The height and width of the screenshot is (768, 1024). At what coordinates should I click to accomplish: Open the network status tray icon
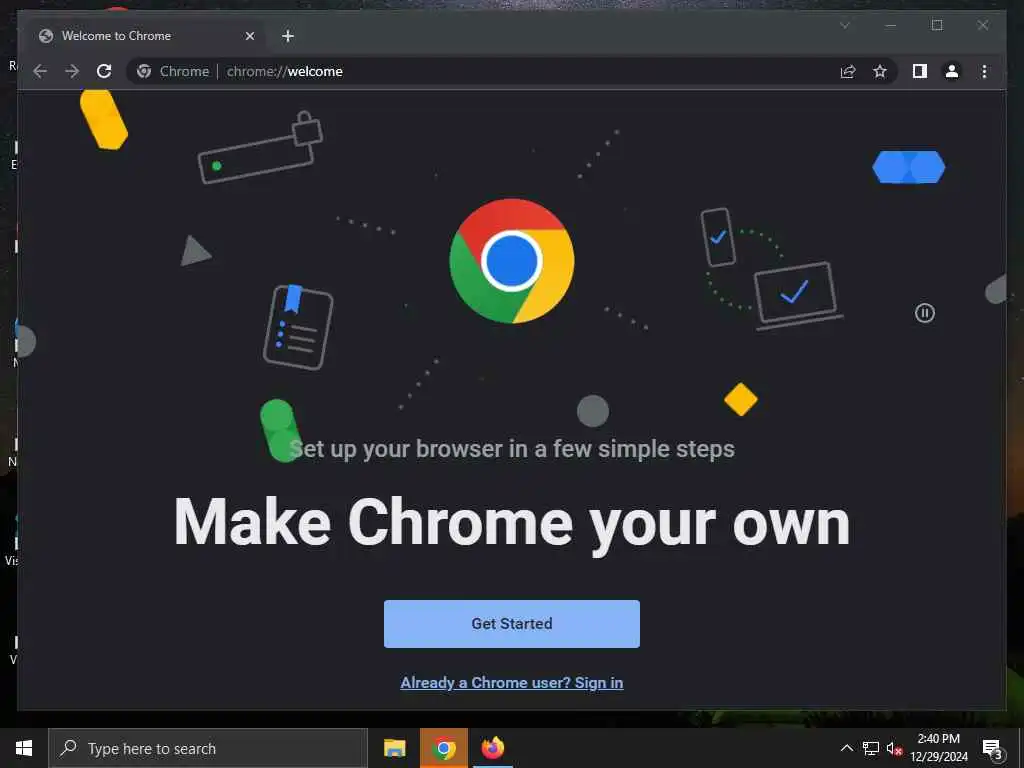click(x=871, y=748)
